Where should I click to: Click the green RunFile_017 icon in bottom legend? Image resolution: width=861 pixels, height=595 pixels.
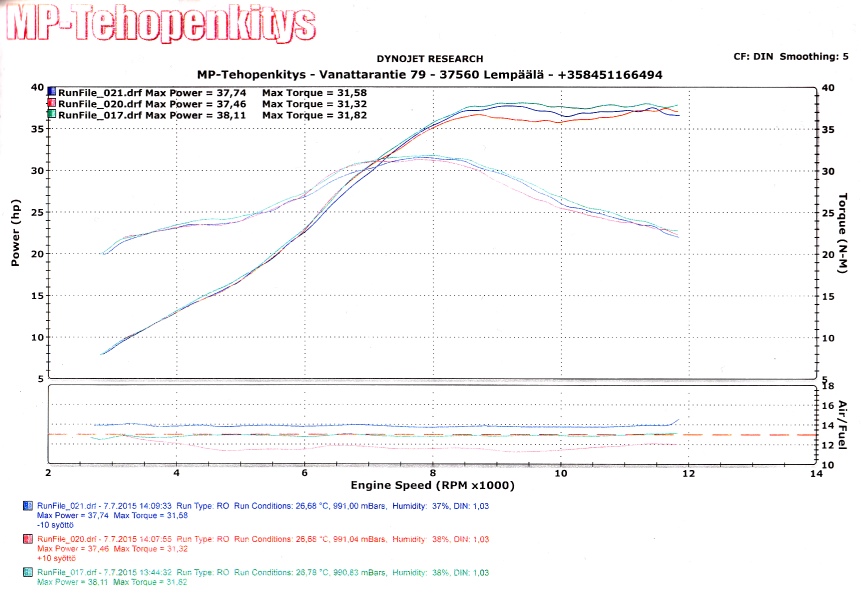pos(27,571)
